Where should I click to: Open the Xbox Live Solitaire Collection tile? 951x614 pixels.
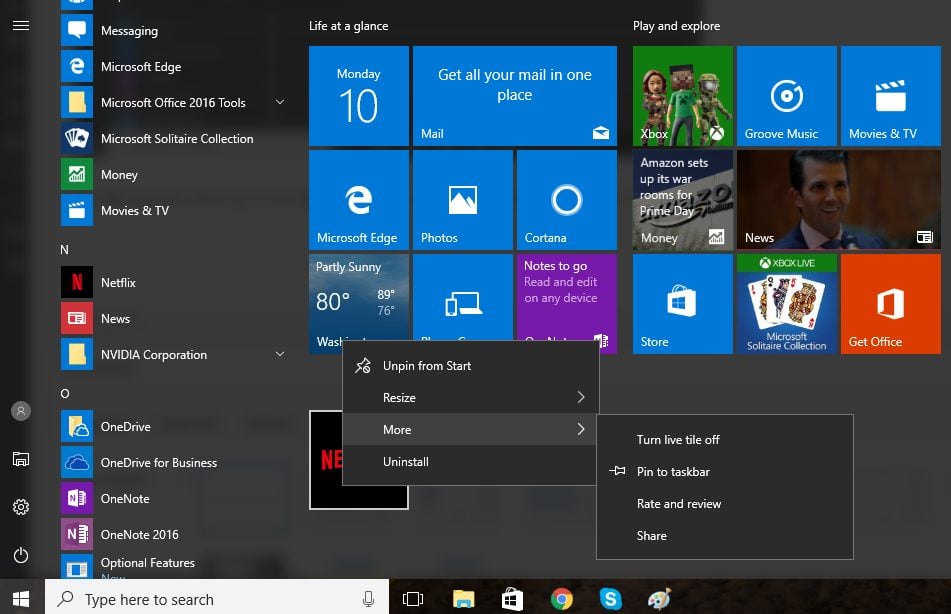pos(787,304)
